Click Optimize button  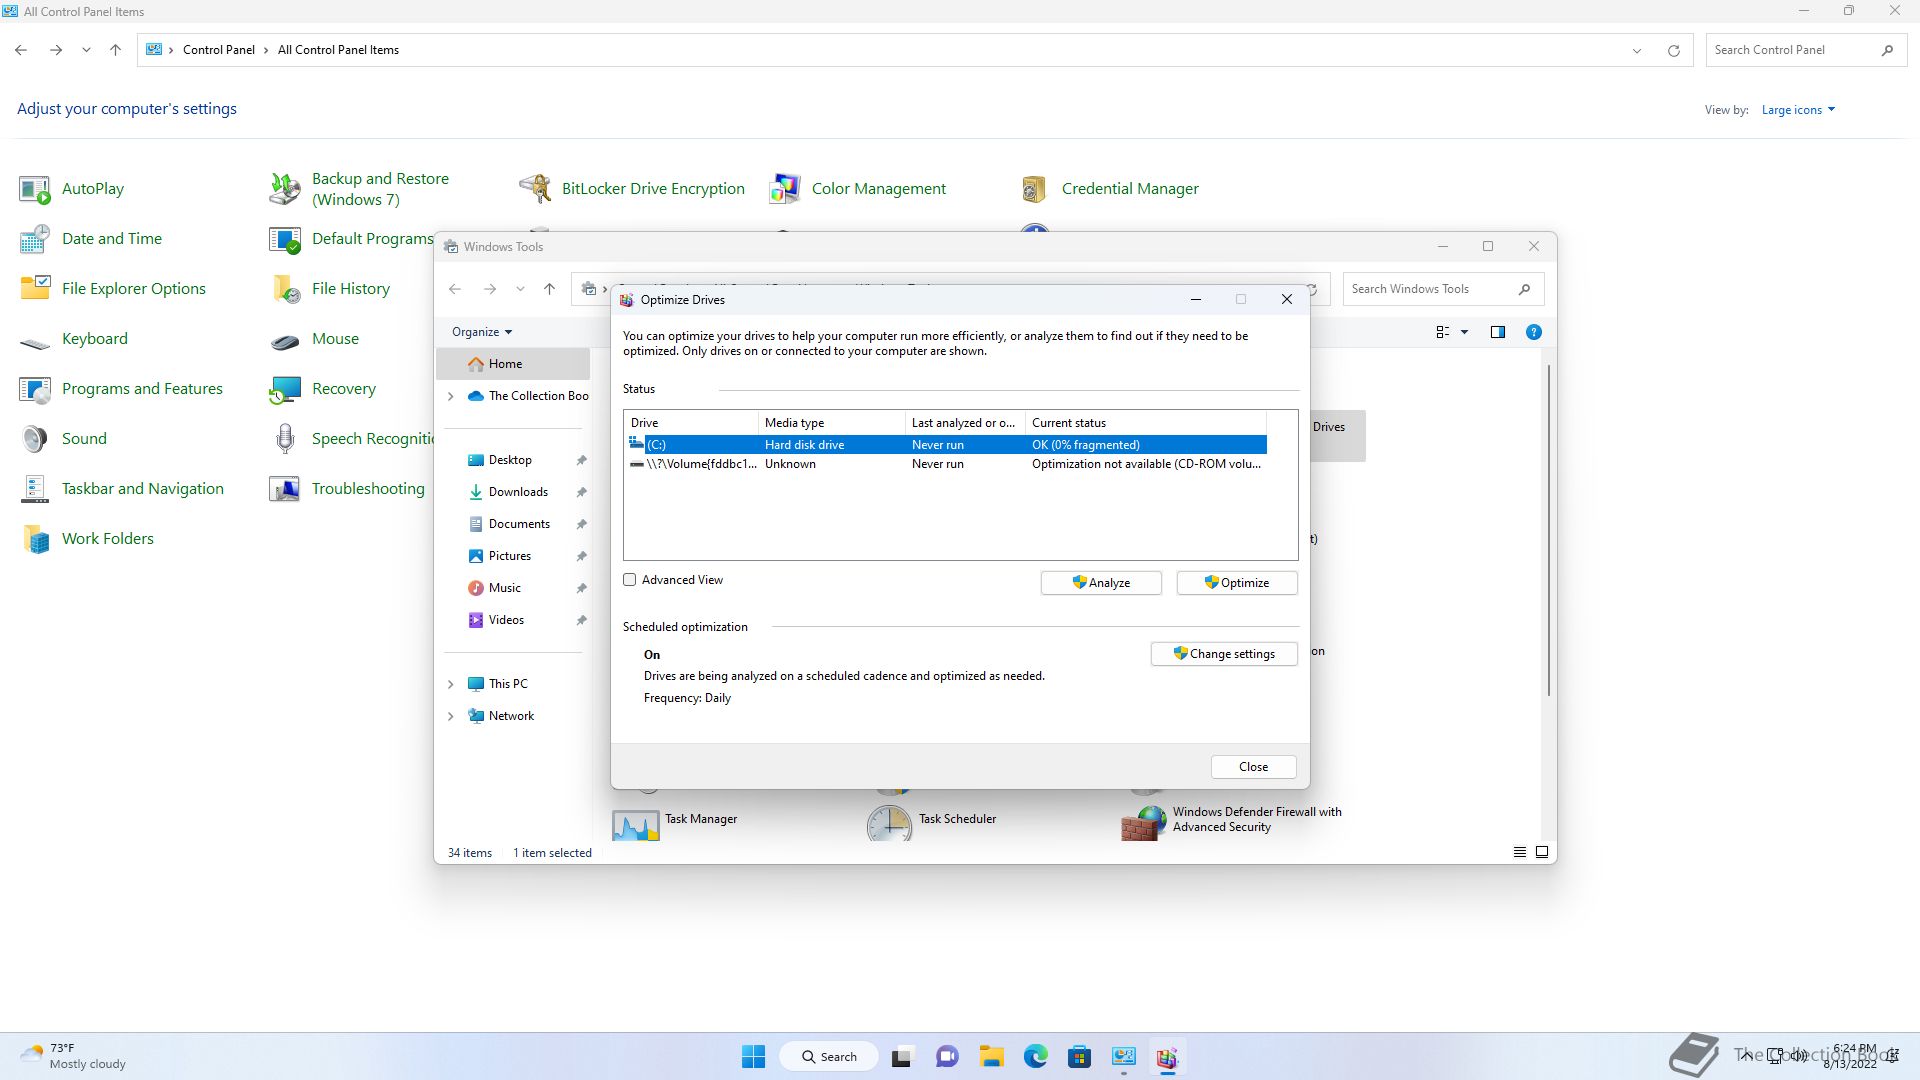[1237, 583]
